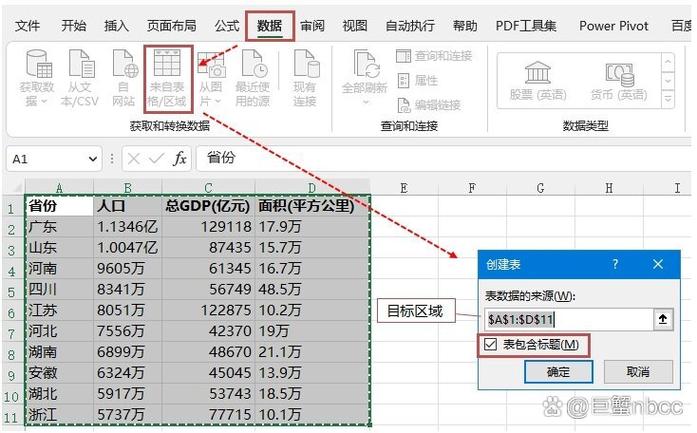Select the cell 广东
The height and width of the screenshot is (433, 697).
pos(59,227)
